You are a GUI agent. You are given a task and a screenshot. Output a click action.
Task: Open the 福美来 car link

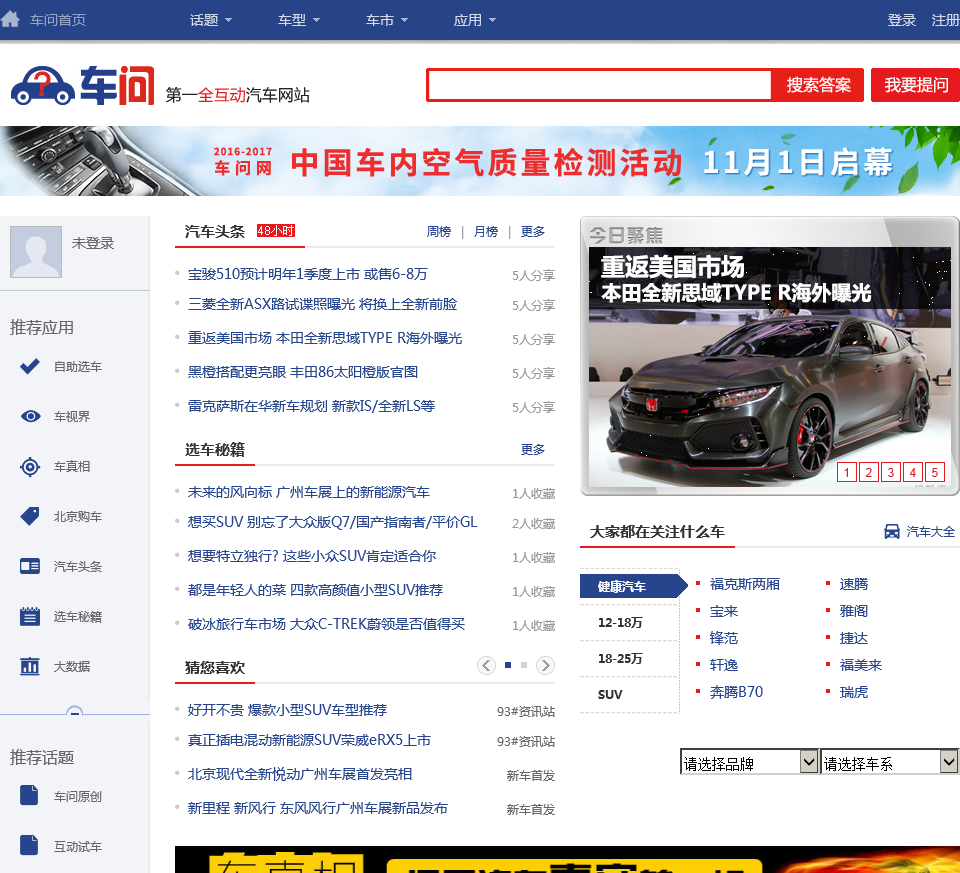click(860, 665)
